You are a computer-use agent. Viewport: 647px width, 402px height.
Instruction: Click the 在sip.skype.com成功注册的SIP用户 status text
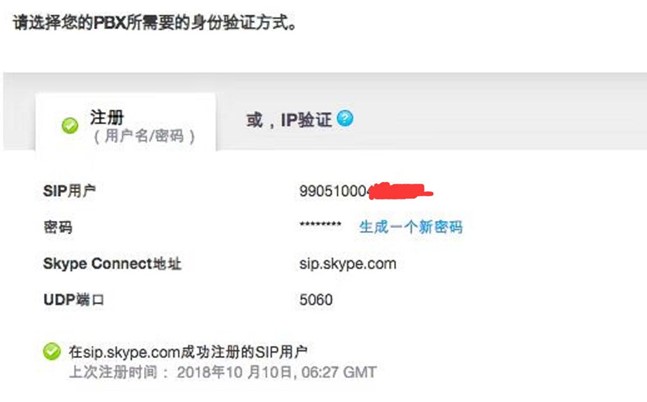(188, 352)
